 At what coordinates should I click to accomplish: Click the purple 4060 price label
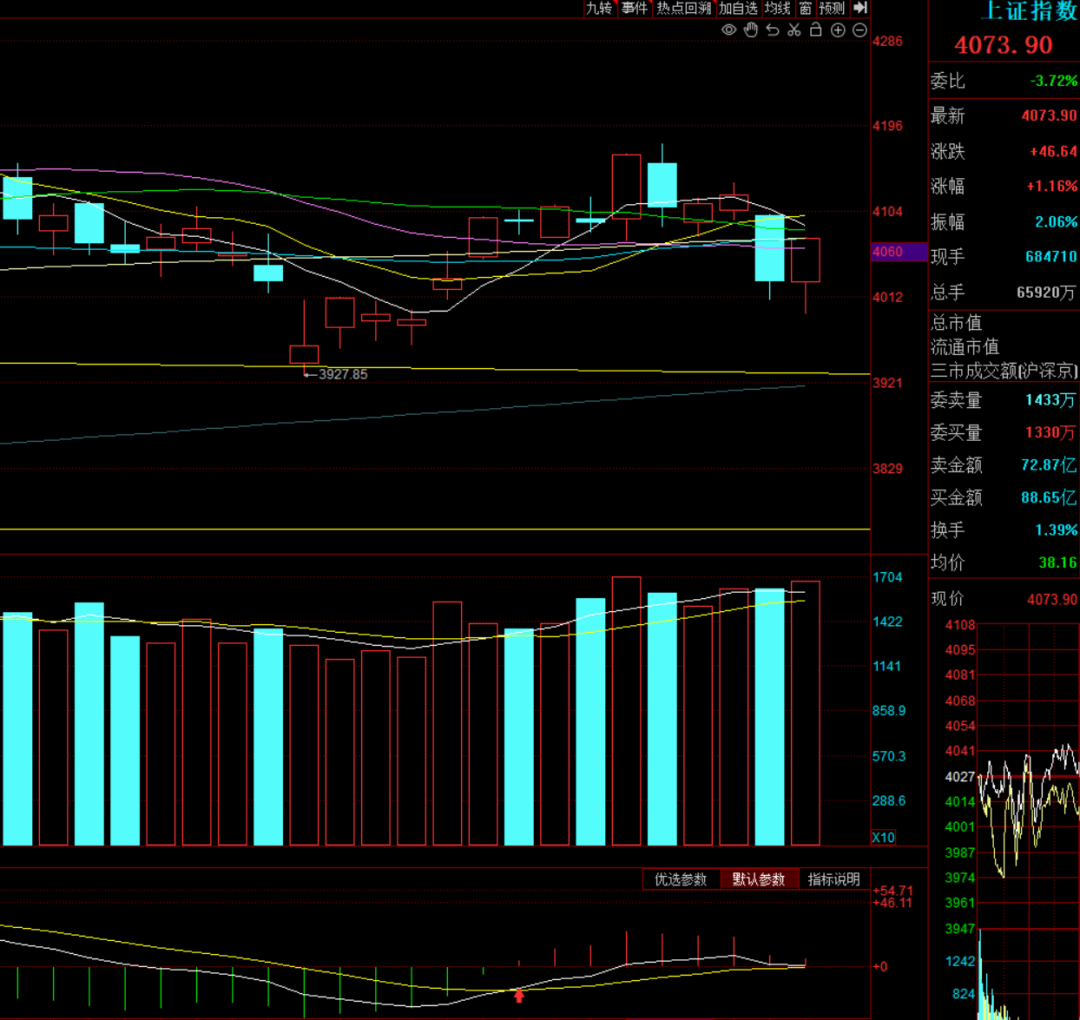click(899, 251)
